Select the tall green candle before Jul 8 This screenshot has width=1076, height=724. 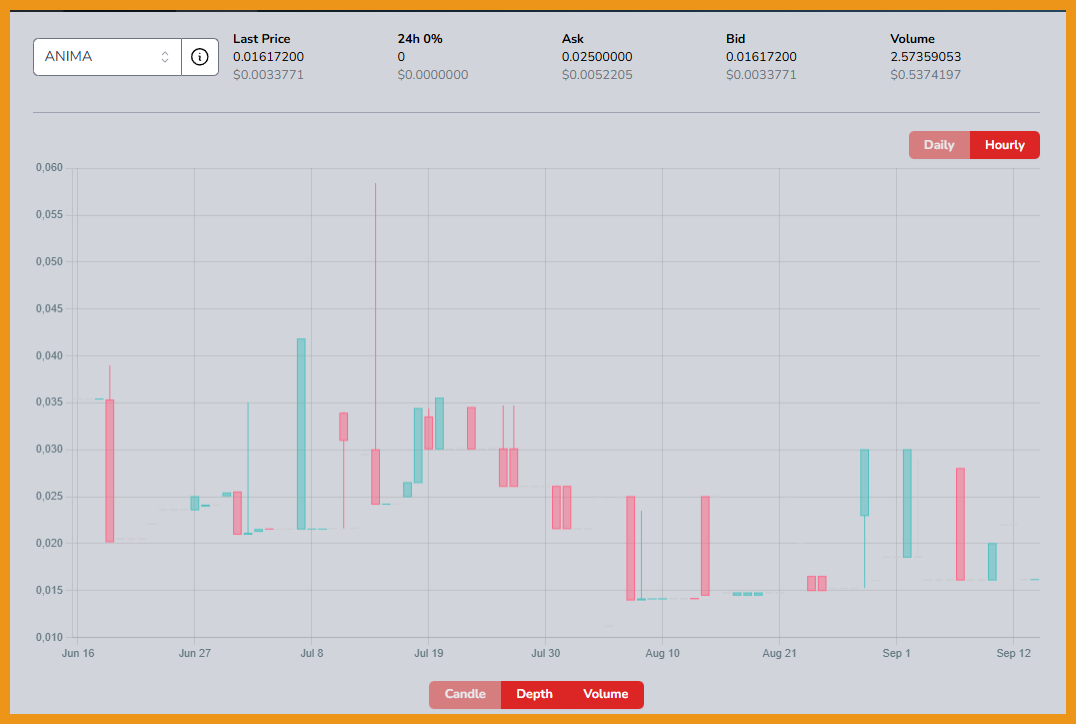point(301,433)
